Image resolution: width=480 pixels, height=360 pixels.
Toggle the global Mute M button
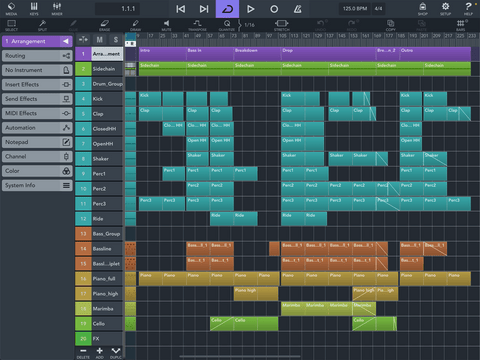[x=99, y=40]
